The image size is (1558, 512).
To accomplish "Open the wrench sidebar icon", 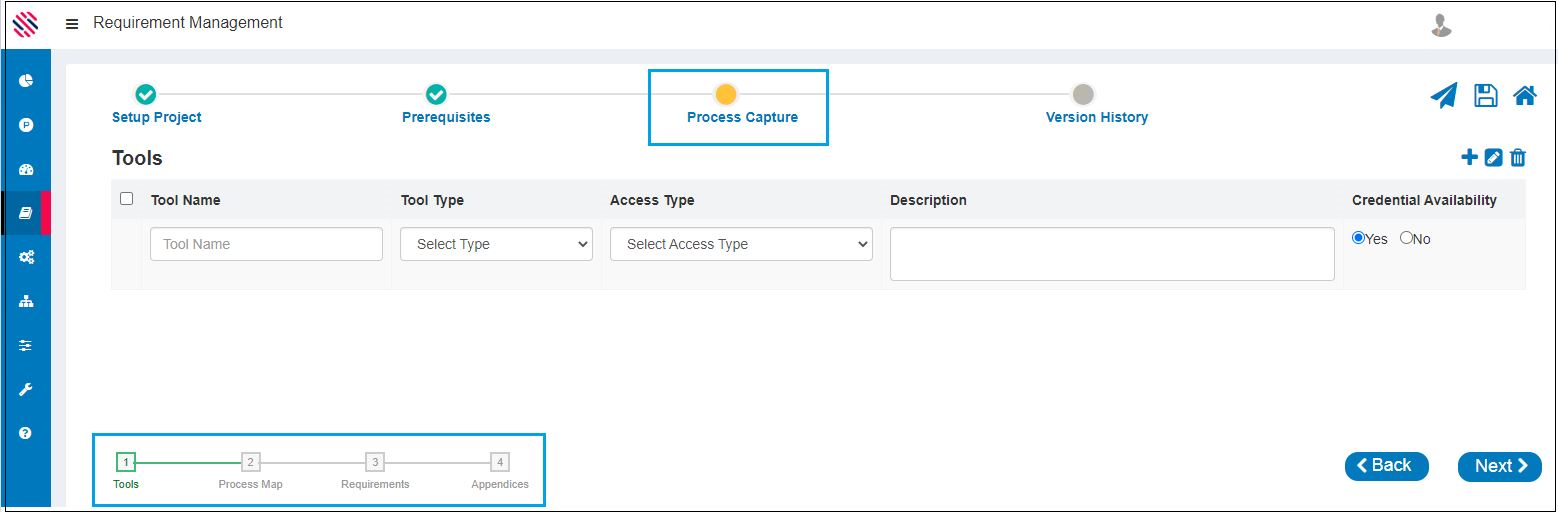I will 26,389.
